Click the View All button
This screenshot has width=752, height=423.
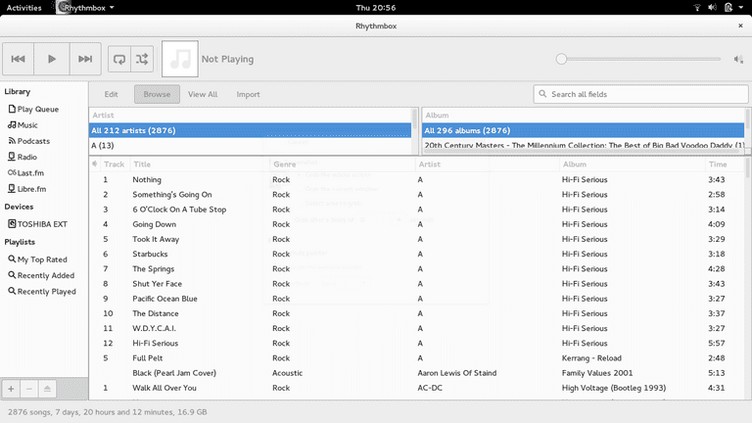[x=202, y=94]
